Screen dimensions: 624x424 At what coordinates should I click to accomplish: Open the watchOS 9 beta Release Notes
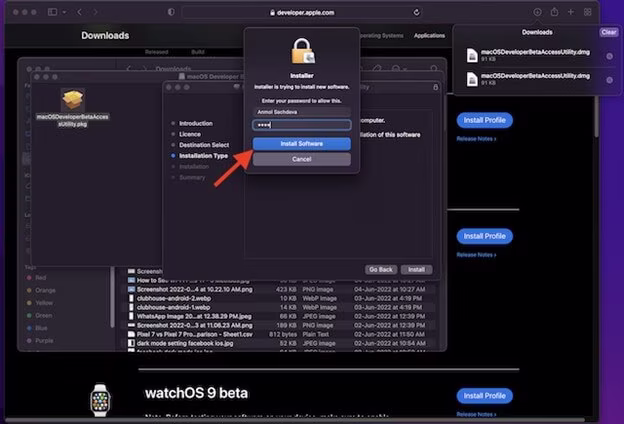pyautogui.click(x=476, y=414)
